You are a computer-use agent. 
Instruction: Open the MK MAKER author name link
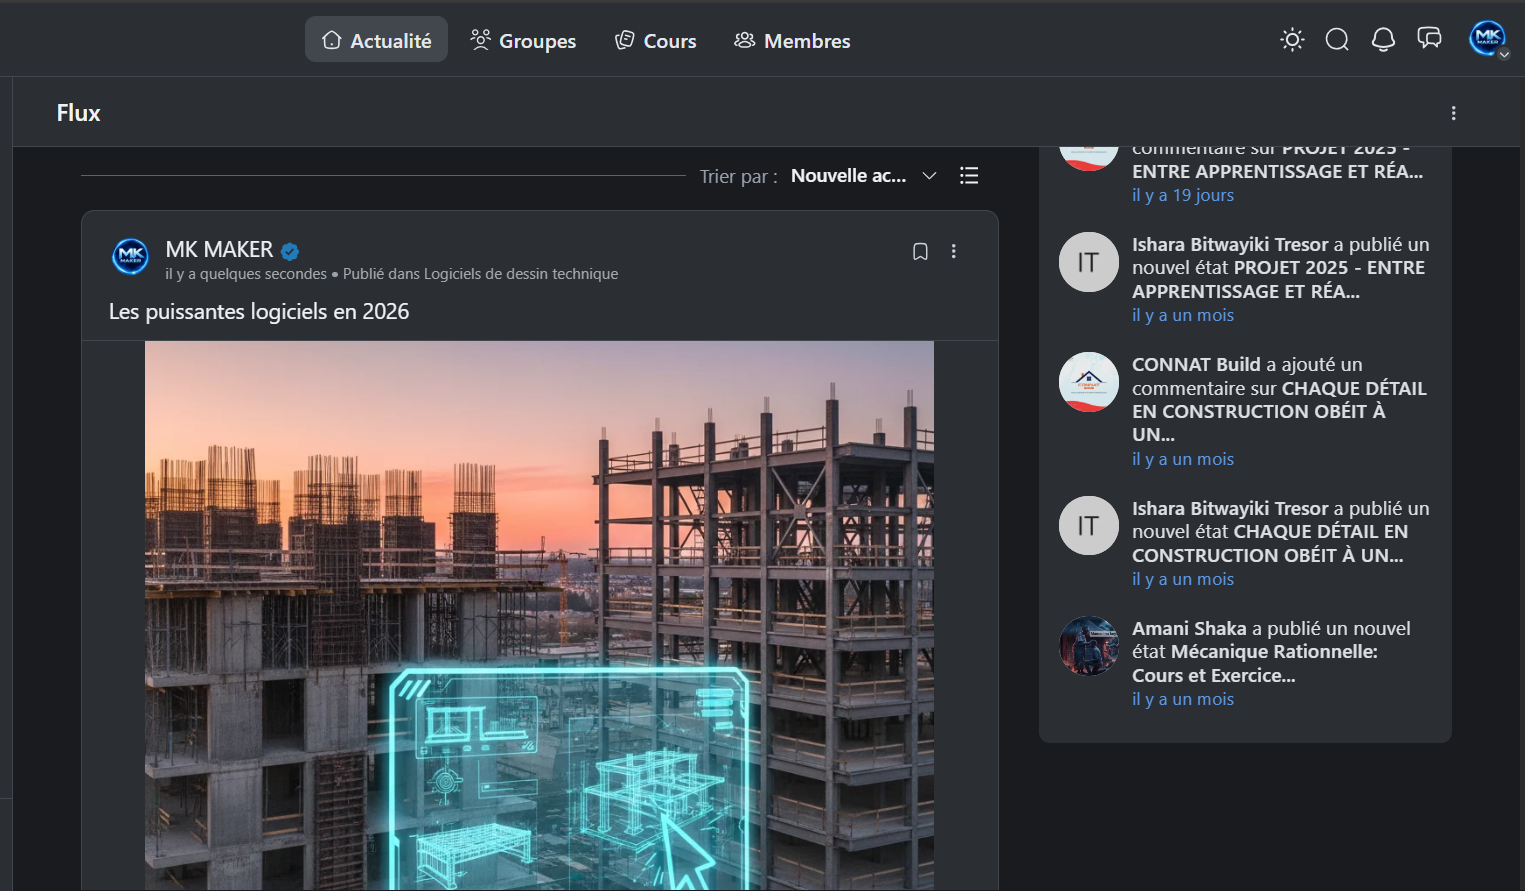219,250
